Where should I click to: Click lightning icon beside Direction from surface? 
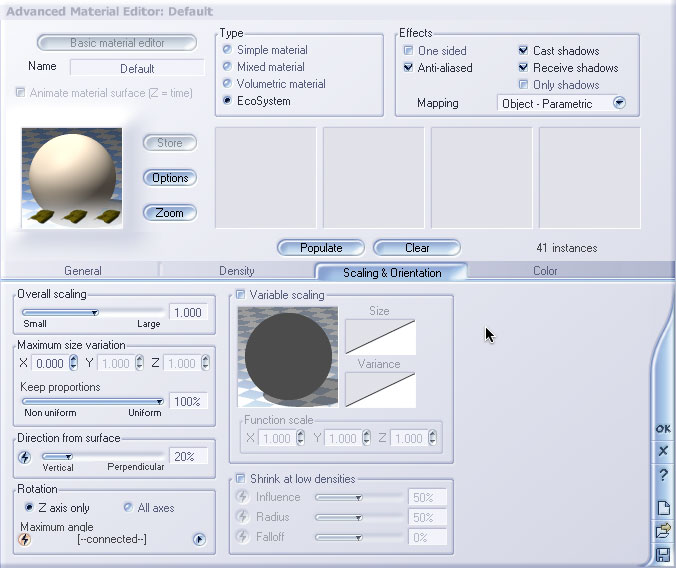[25, 457]
